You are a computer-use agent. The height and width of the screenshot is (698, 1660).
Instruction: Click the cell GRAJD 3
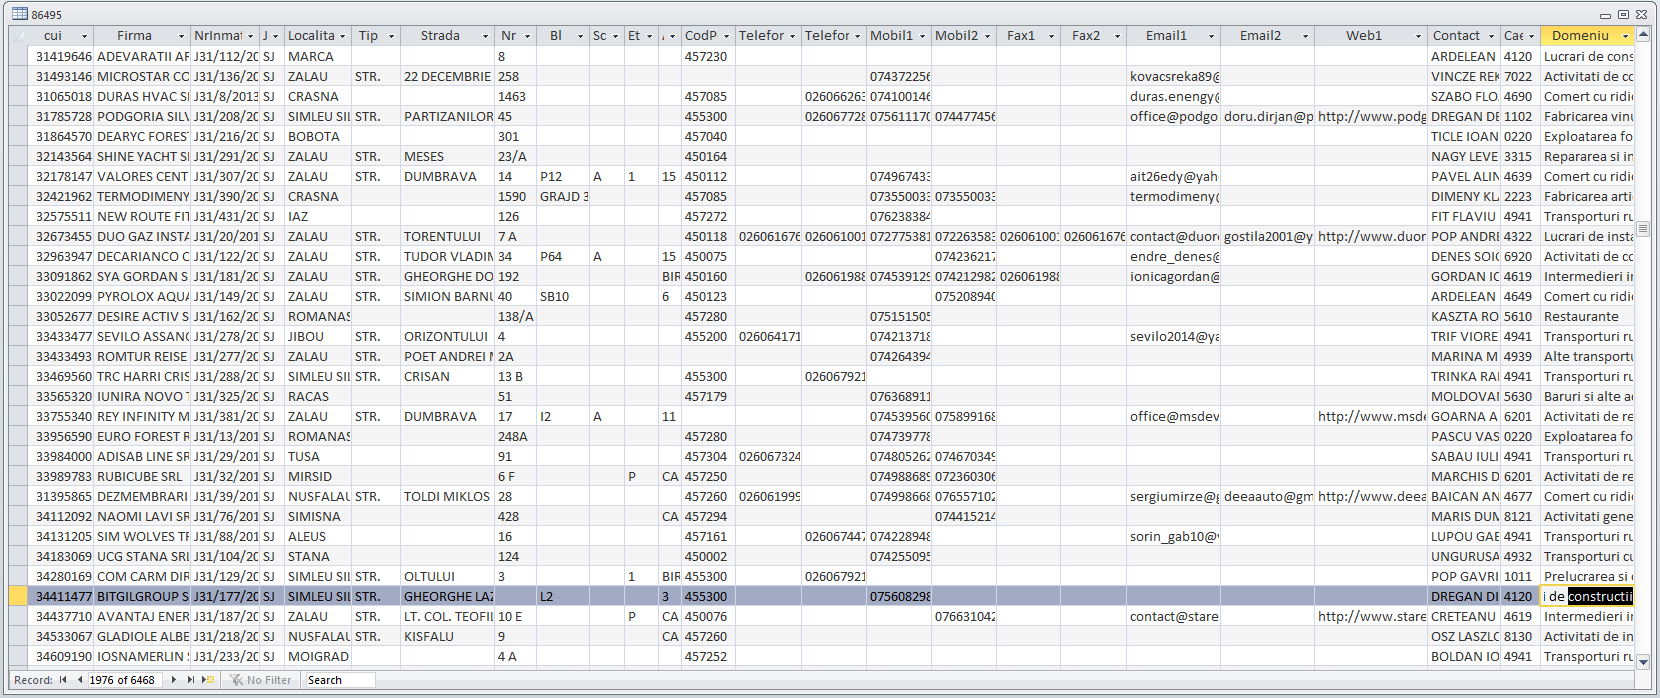click(563, 197)
